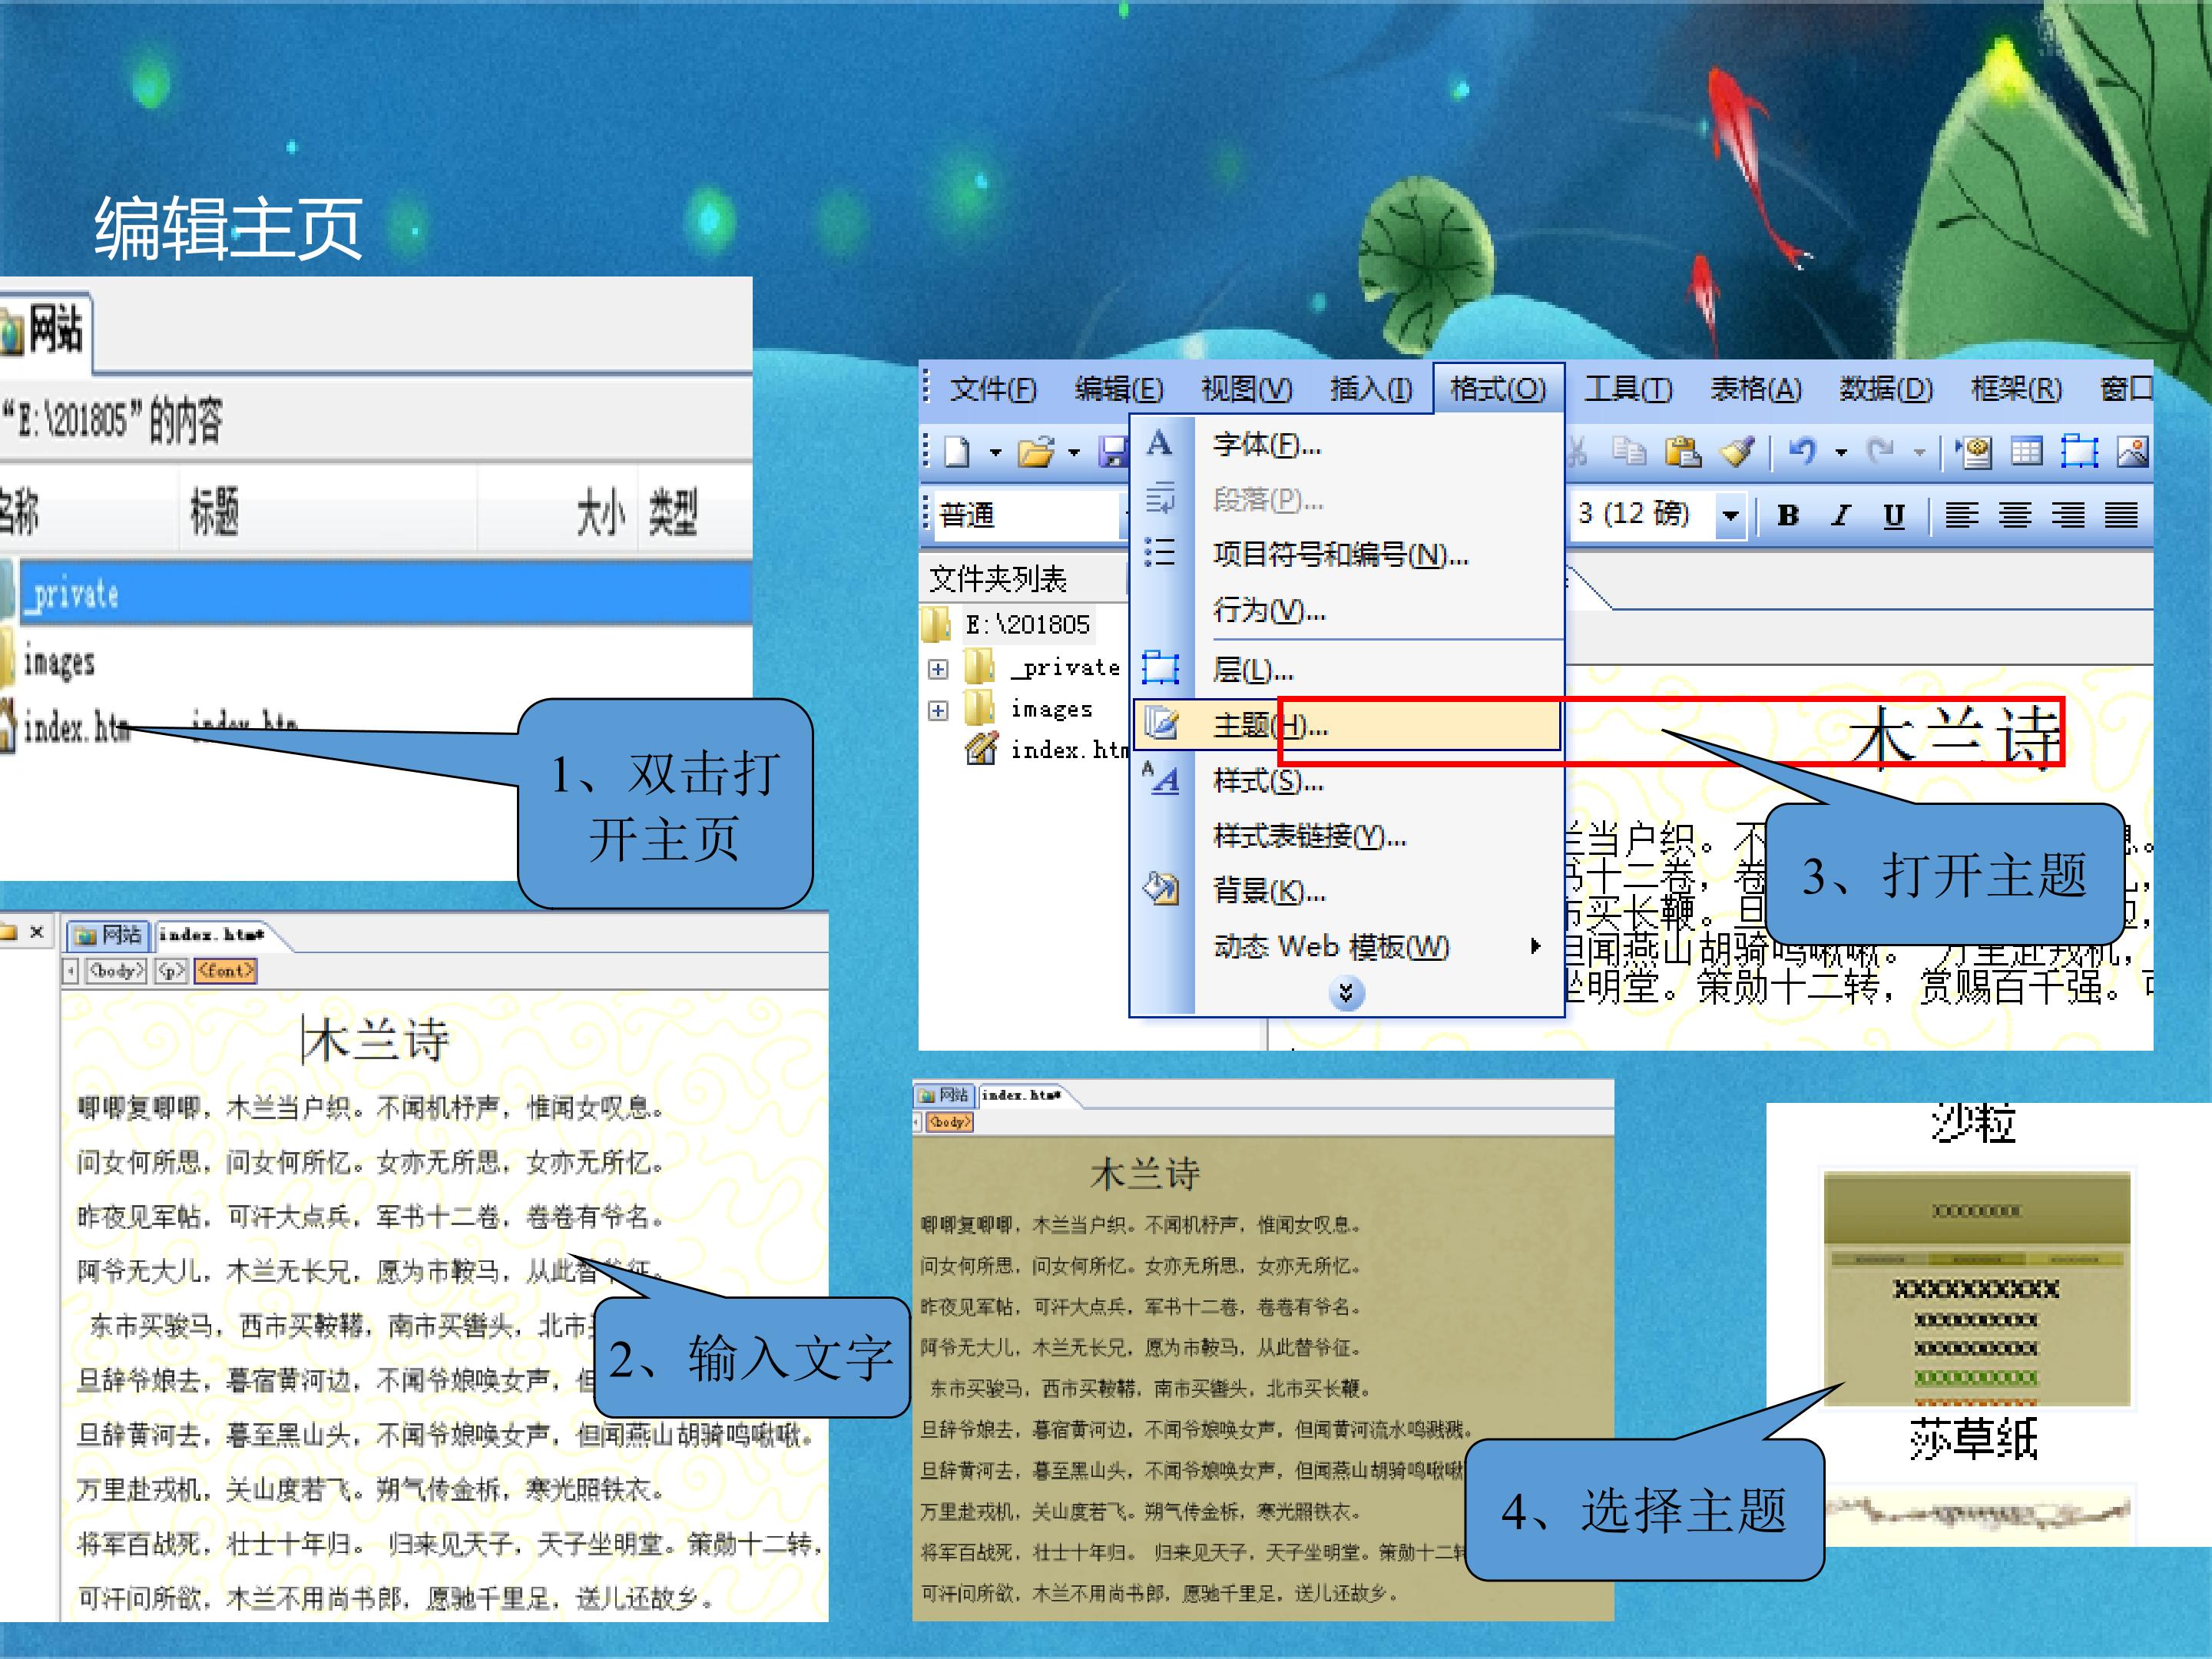Click the Web Component toolbar icon

(1974, 452)
